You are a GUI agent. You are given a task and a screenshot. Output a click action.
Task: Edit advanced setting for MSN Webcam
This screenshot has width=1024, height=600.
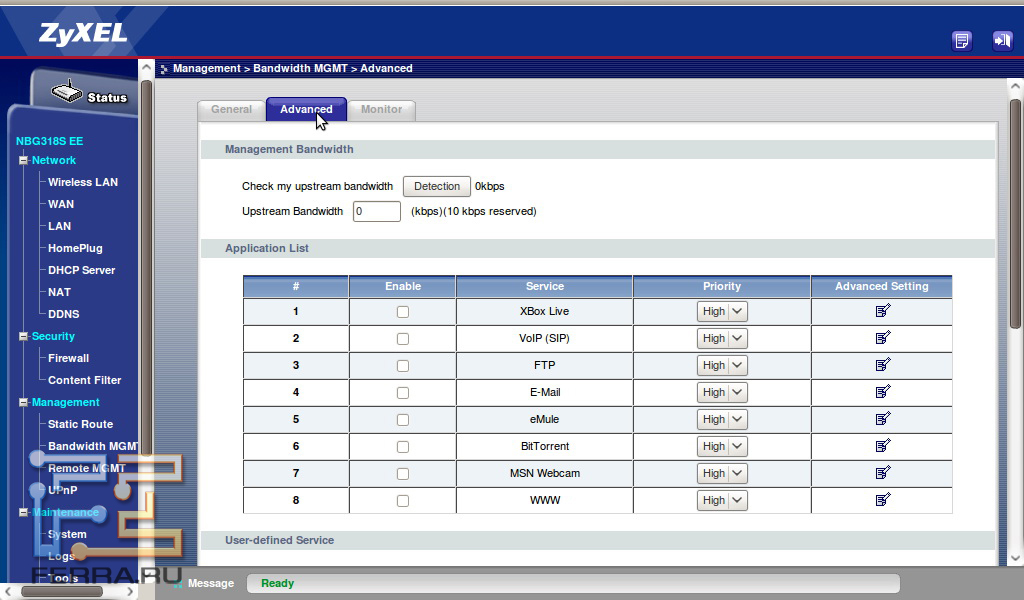click(x=882, y=473)
